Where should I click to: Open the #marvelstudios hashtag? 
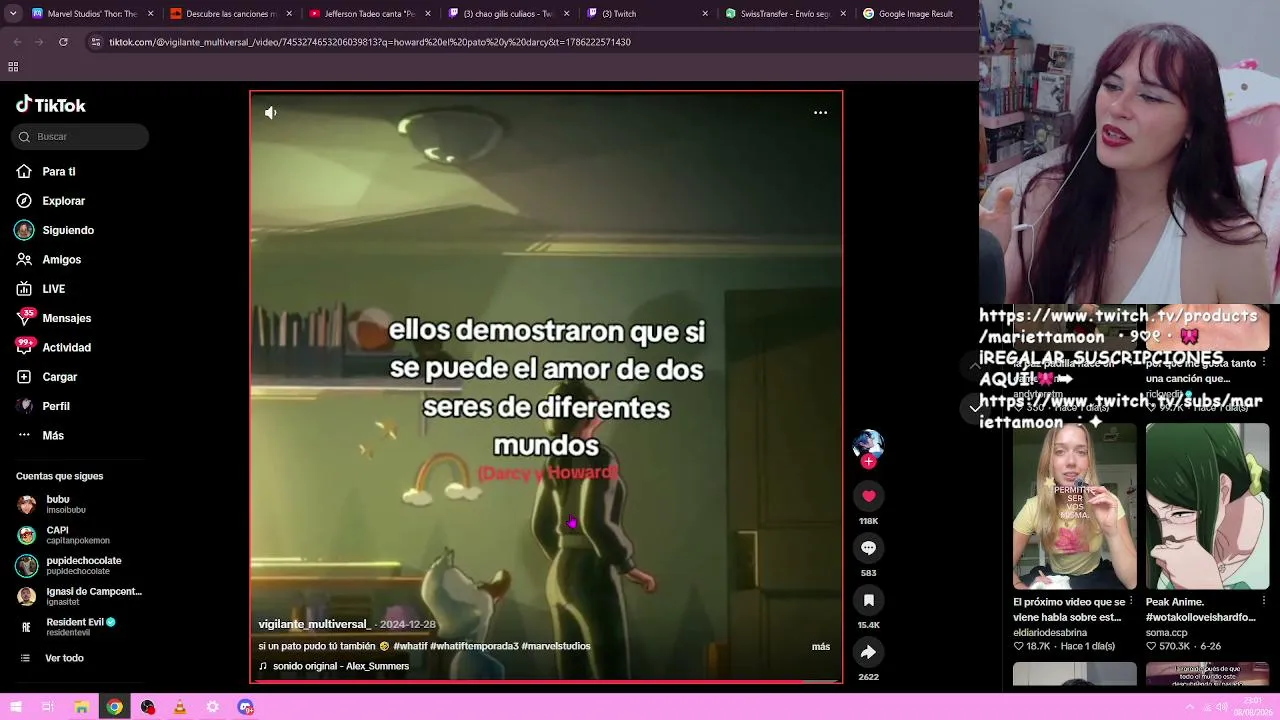pyautogui.click(x=556, y=646)
